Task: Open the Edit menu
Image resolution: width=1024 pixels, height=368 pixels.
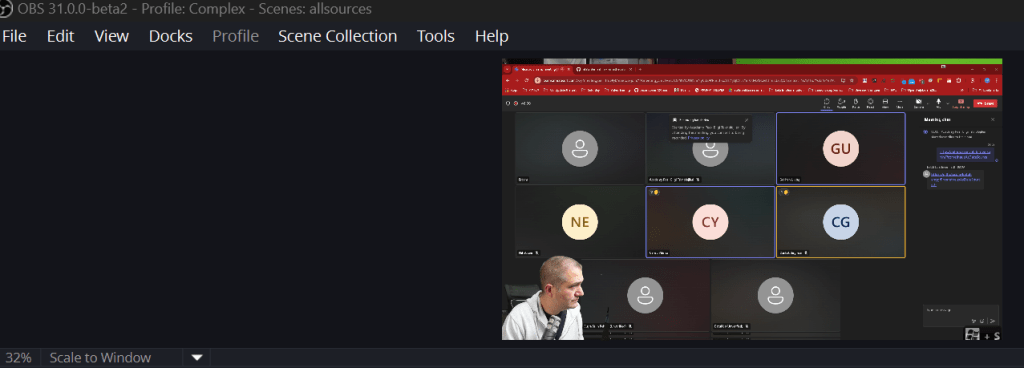Action: pos(61,36)
